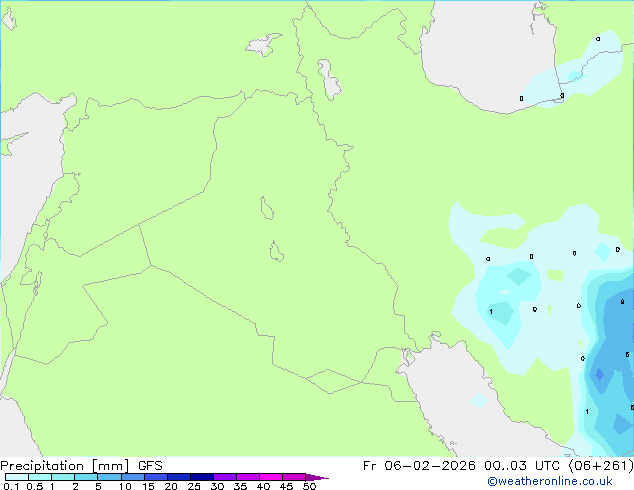The width and height of the screenshot is (634, 490).
Task: Click the 25 to 30 mm legend swatch
Action: 201,477
